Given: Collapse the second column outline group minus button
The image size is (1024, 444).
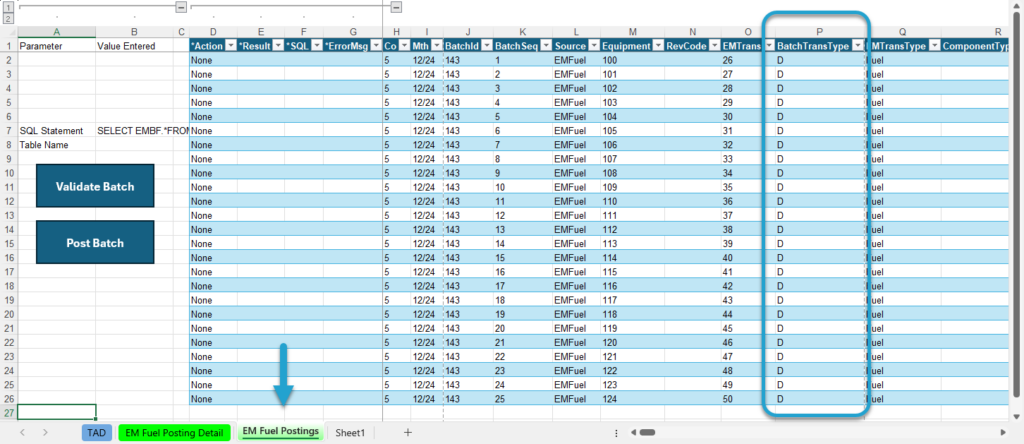Looking at the screenshot, I should (396, 7).
